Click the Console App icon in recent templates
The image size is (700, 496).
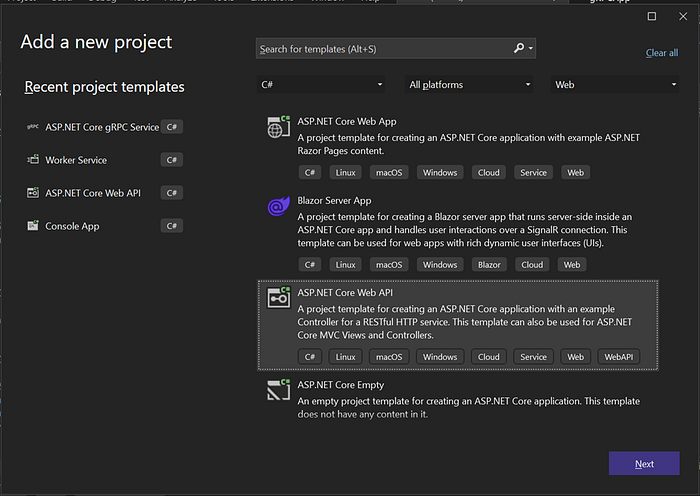click(x=33, y=225)
